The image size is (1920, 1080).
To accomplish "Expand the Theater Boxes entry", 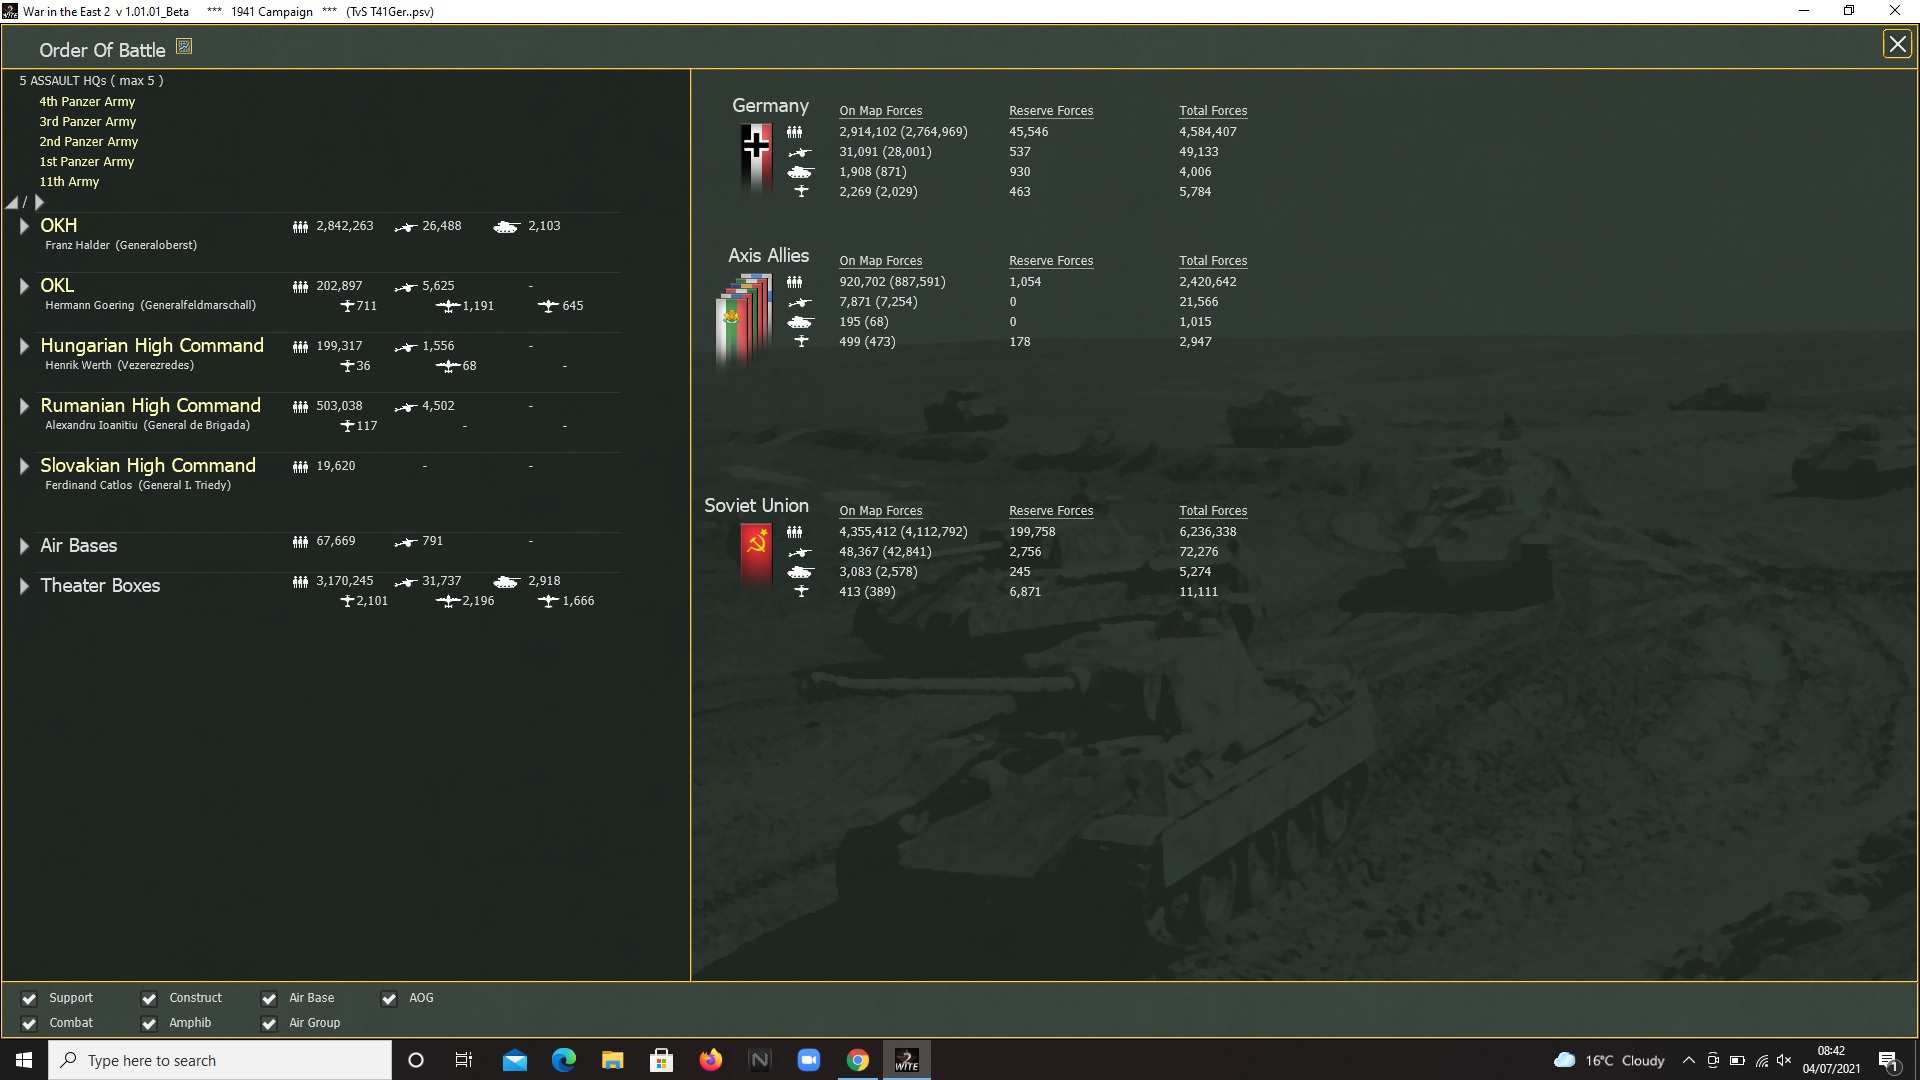I will (24, 586).
